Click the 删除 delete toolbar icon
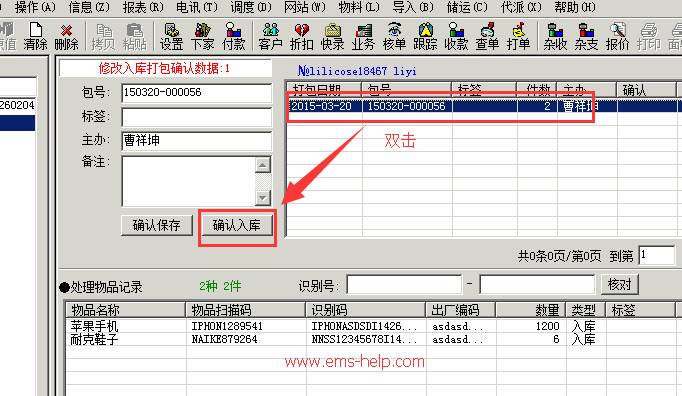Viewport: 682px width, 396px height. tap(67, 37)
